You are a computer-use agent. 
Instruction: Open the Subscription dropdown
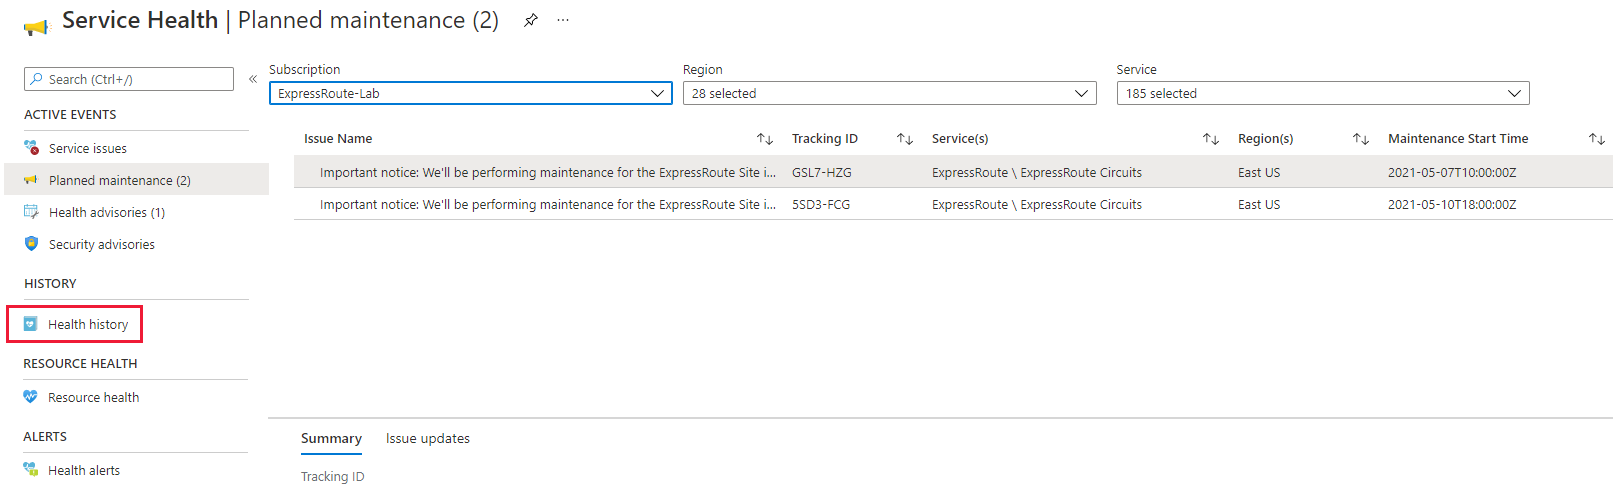point(470,94)
